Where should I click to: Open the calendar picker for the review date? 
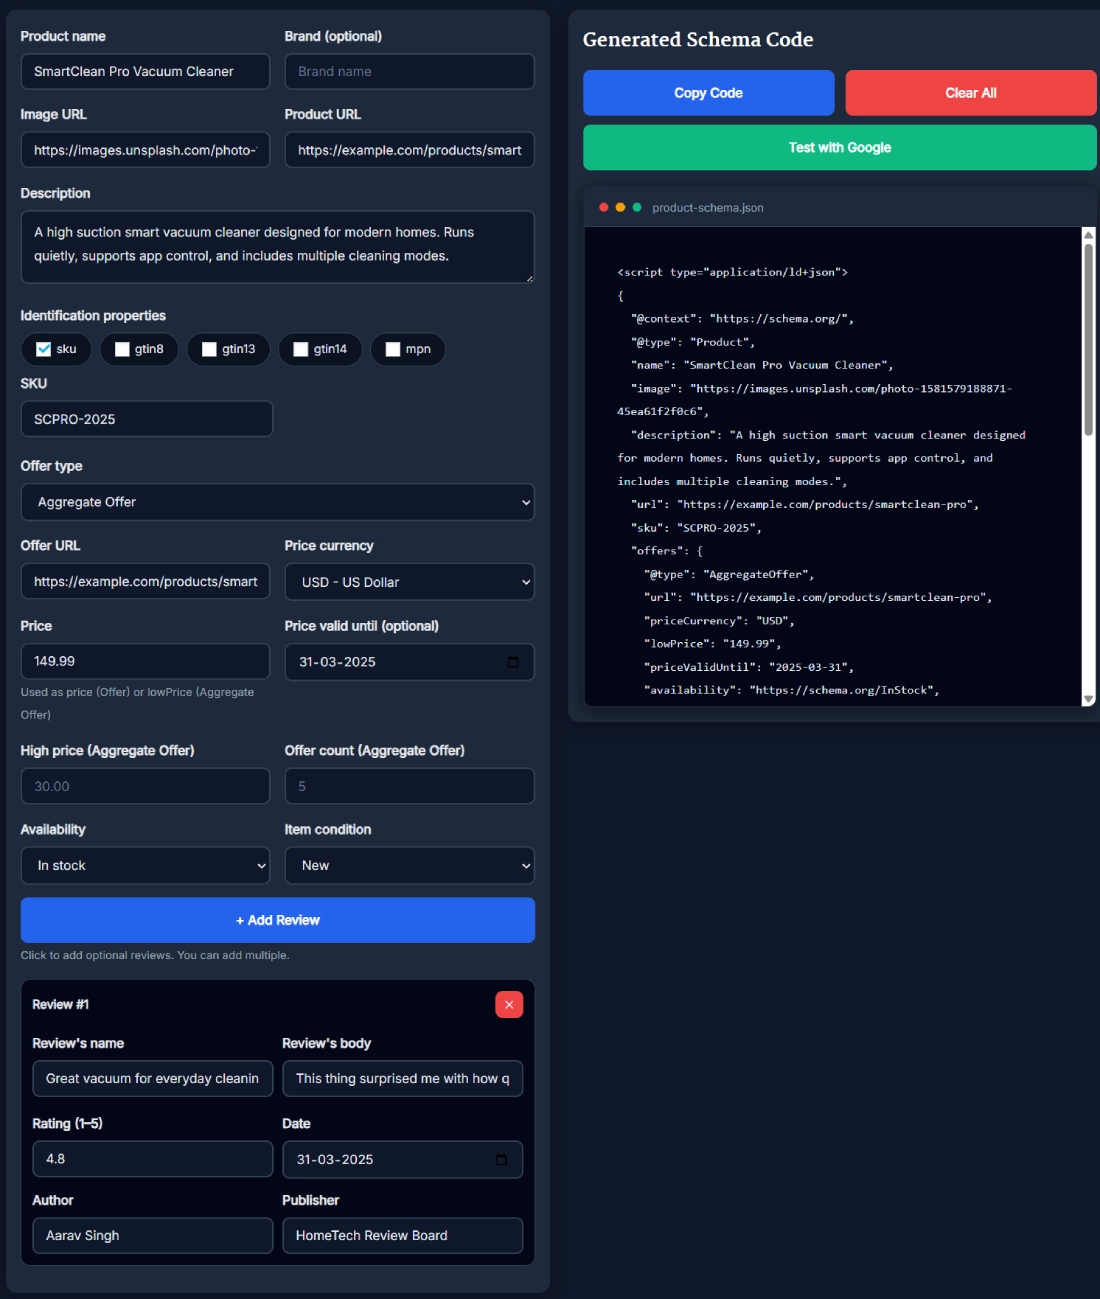(x=502, y=1159)
